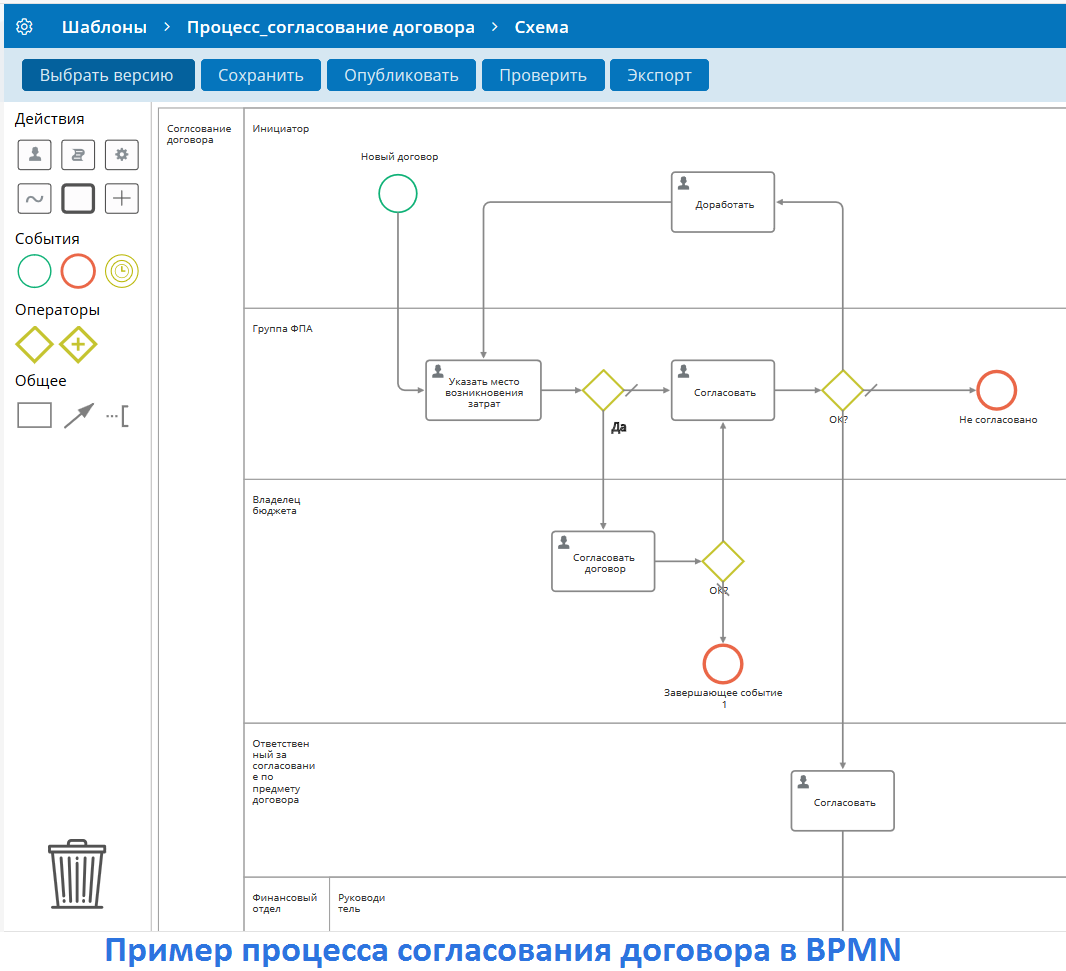Choose the parallel gateway diamond with plus sign
The width and height of the screenshot is (1066, 971).
(78, 344)
